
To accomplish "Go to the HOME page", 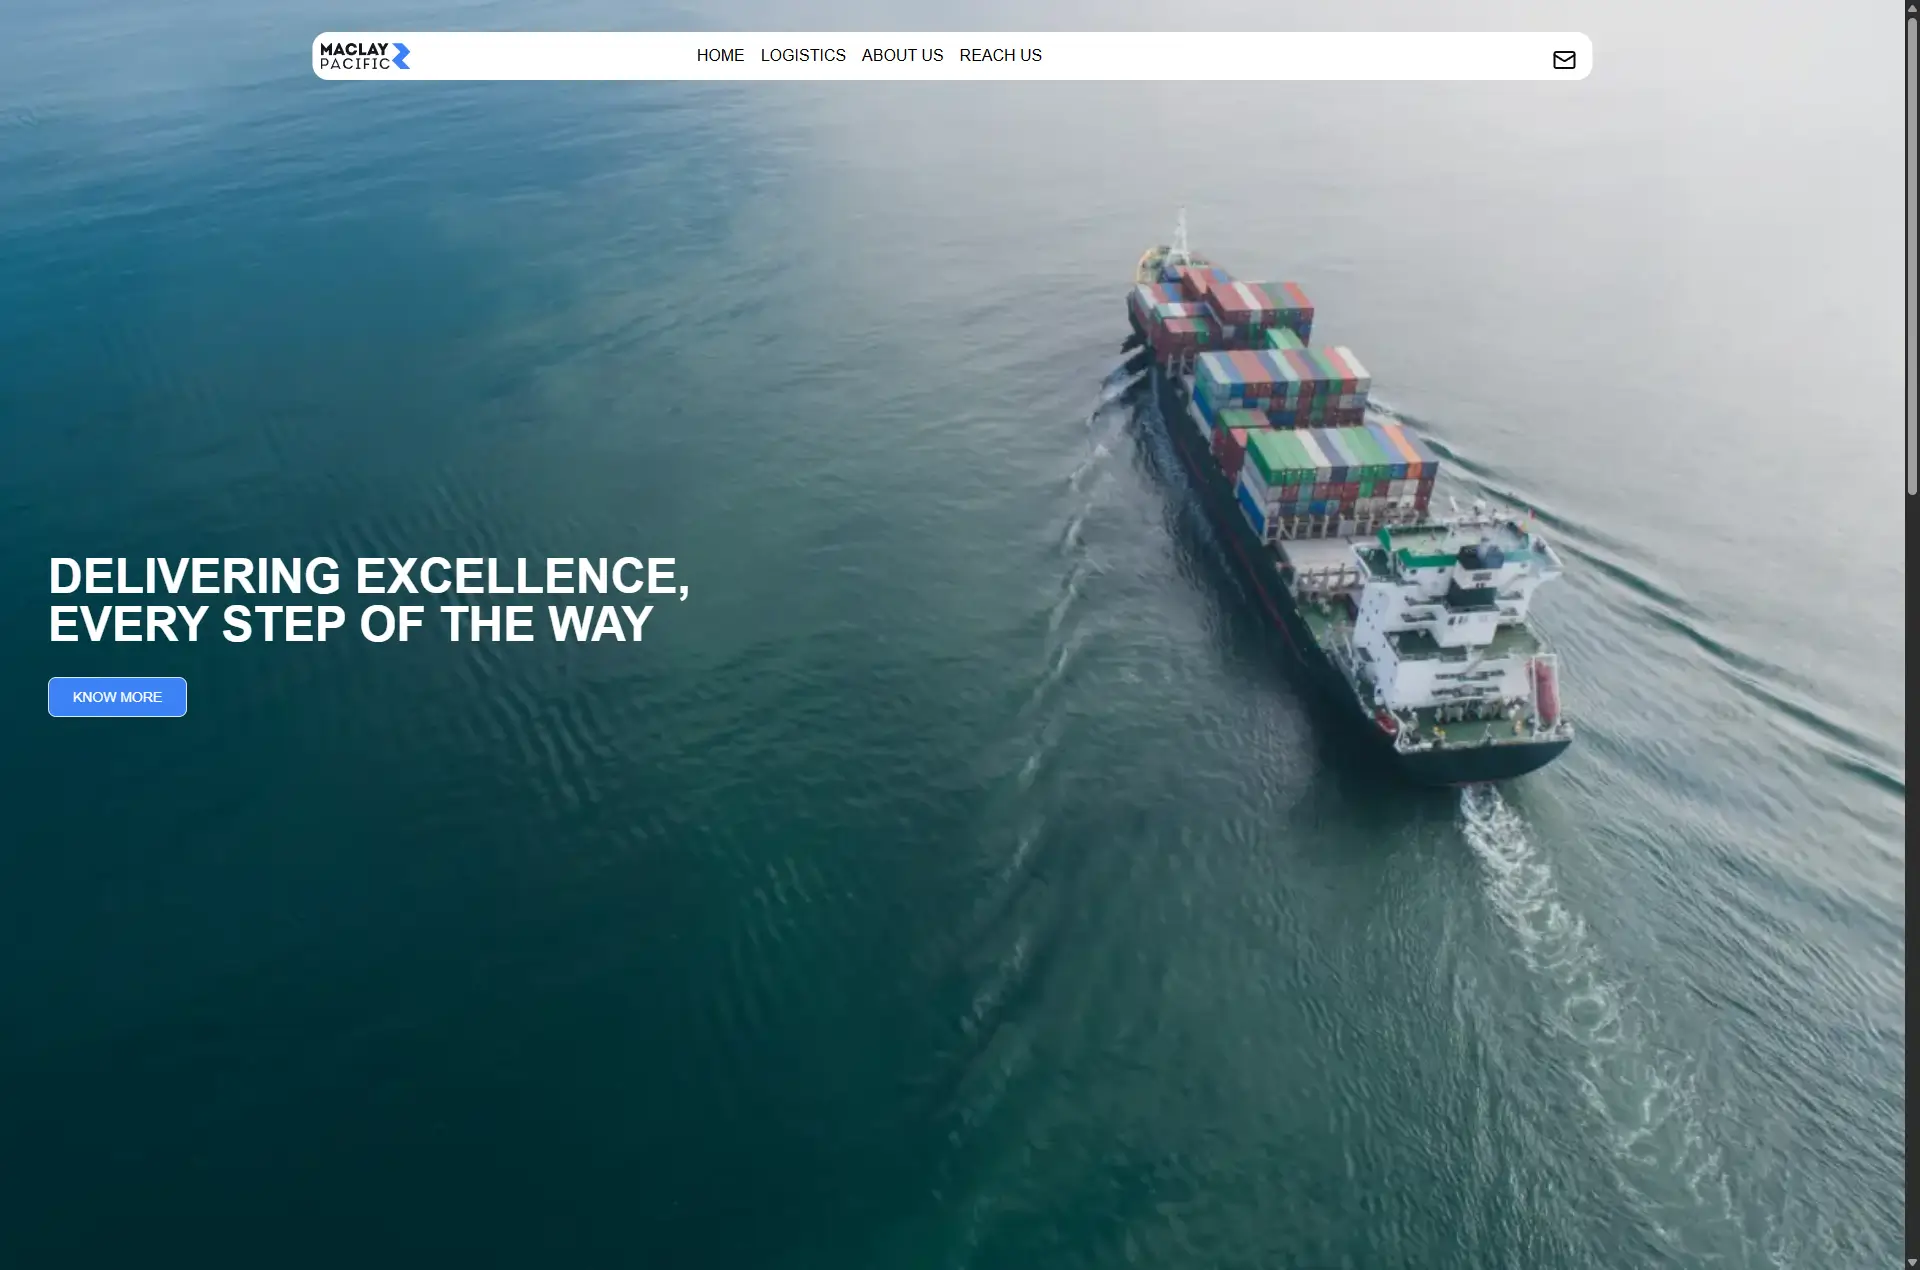I will 720,56.
